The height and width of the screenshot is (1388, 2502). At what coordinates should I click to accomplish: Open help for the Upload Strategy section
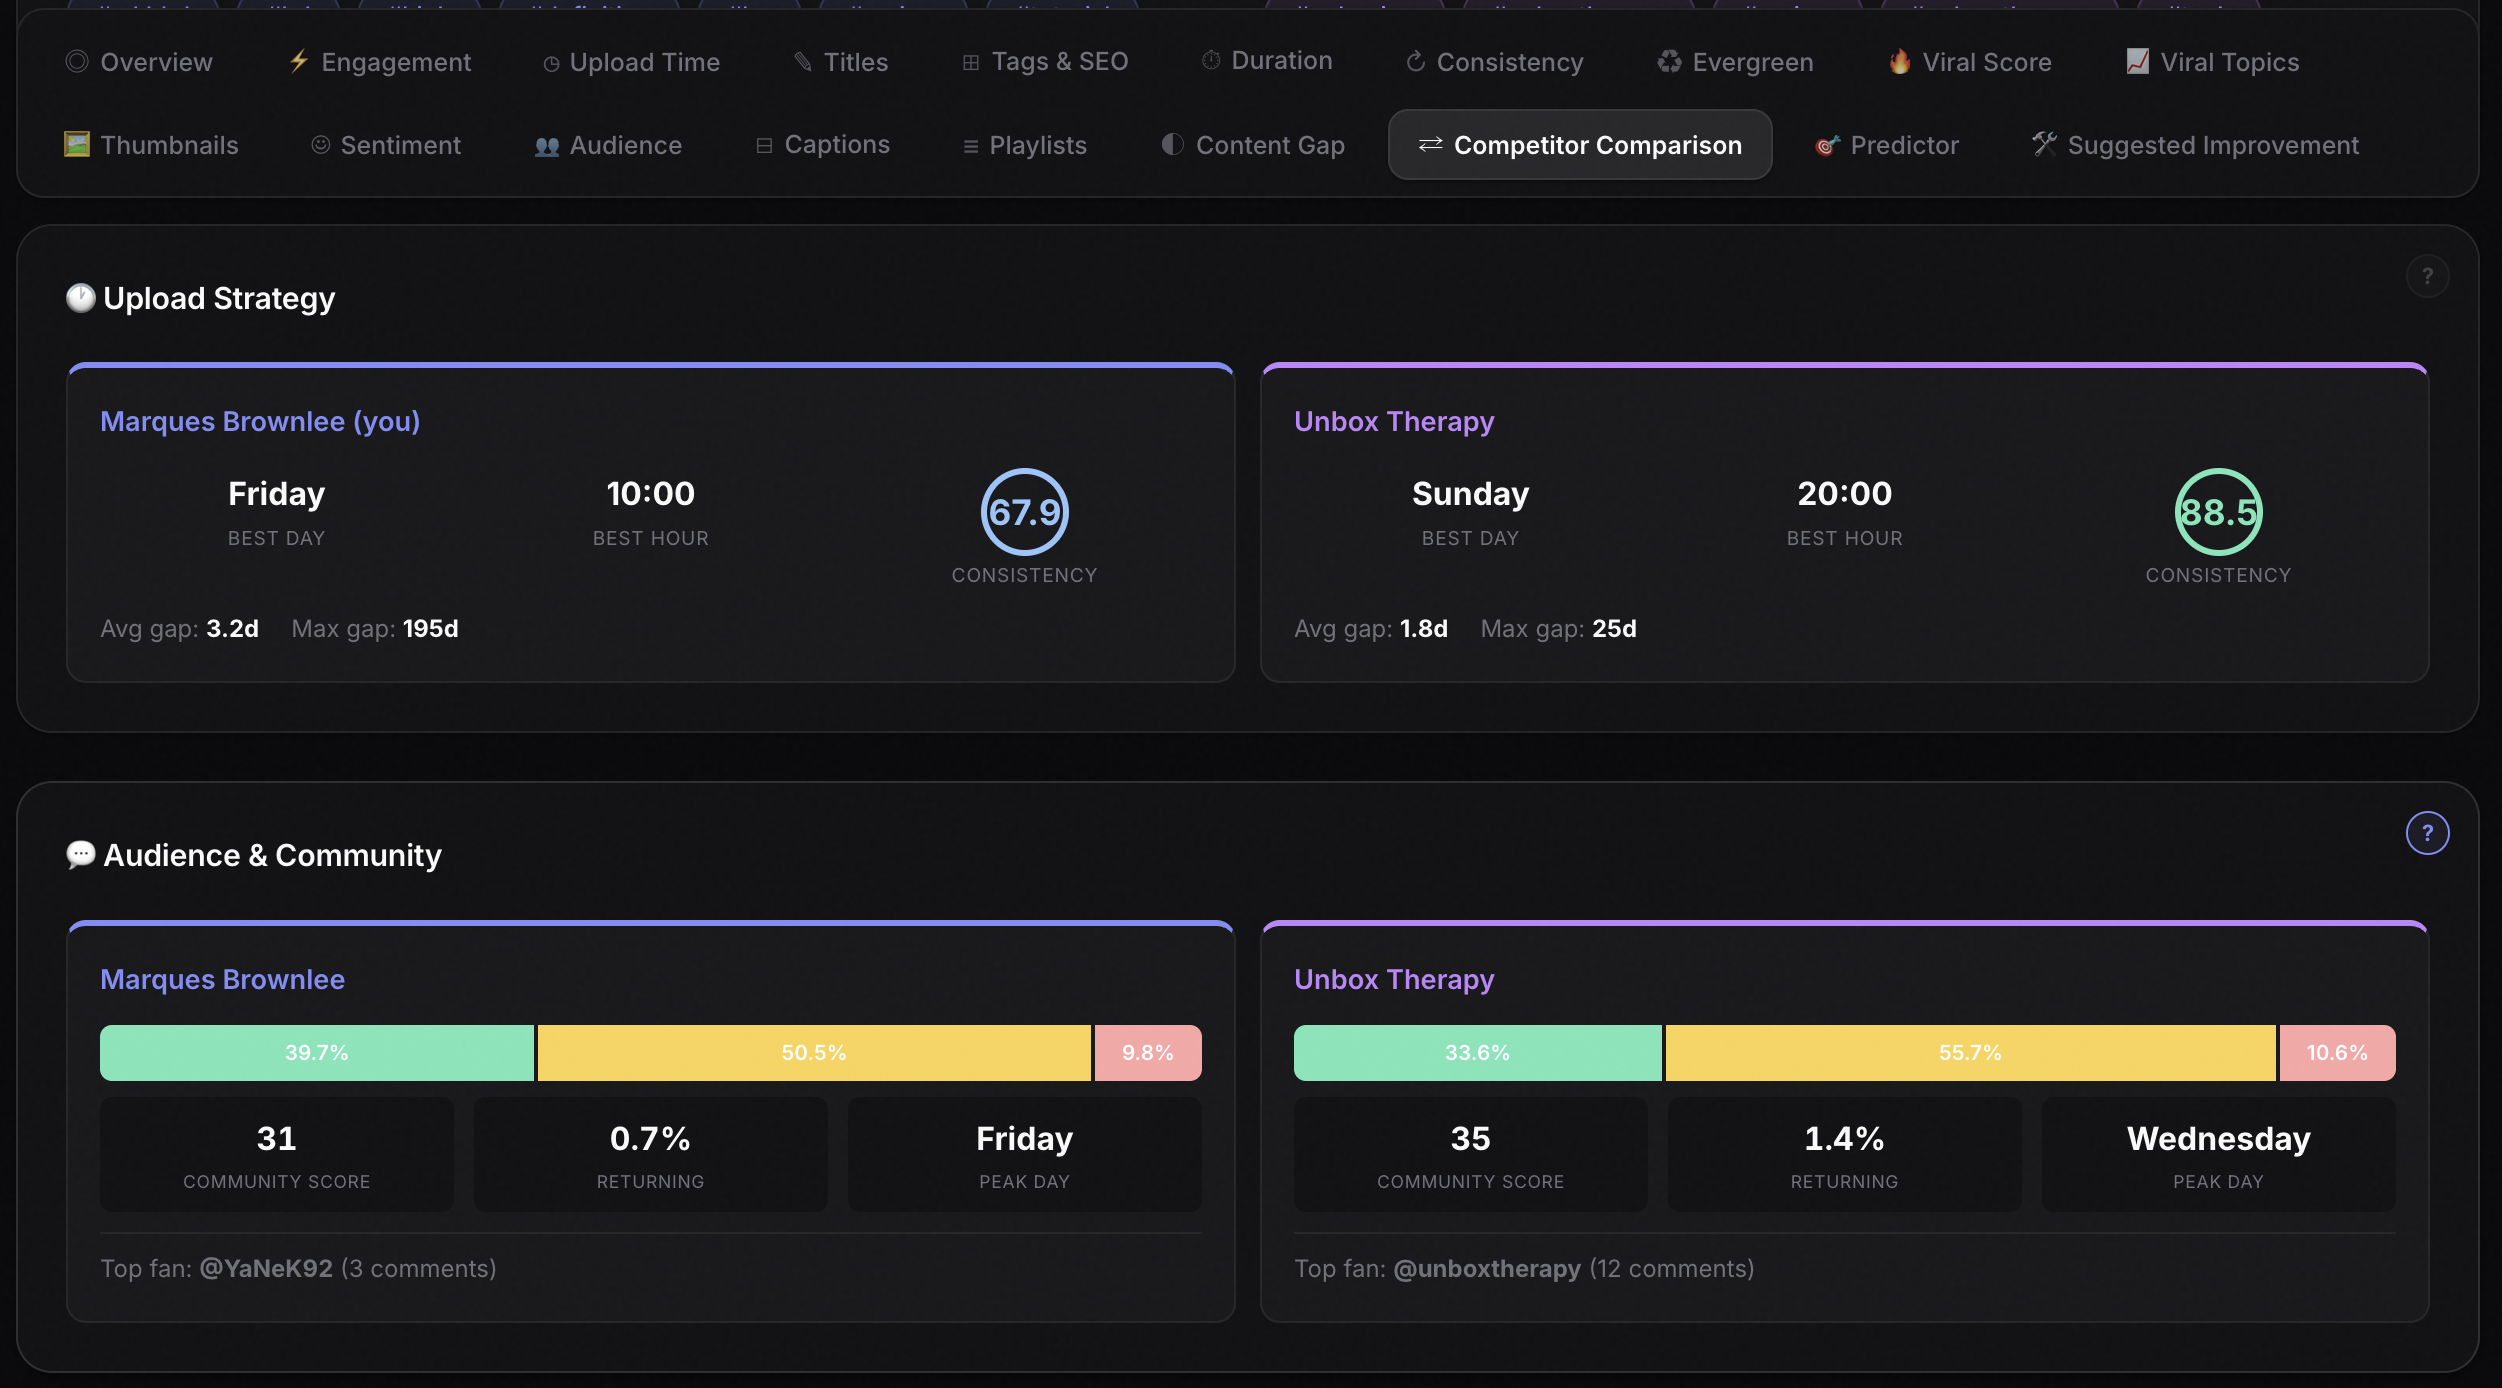[2427, 276]
